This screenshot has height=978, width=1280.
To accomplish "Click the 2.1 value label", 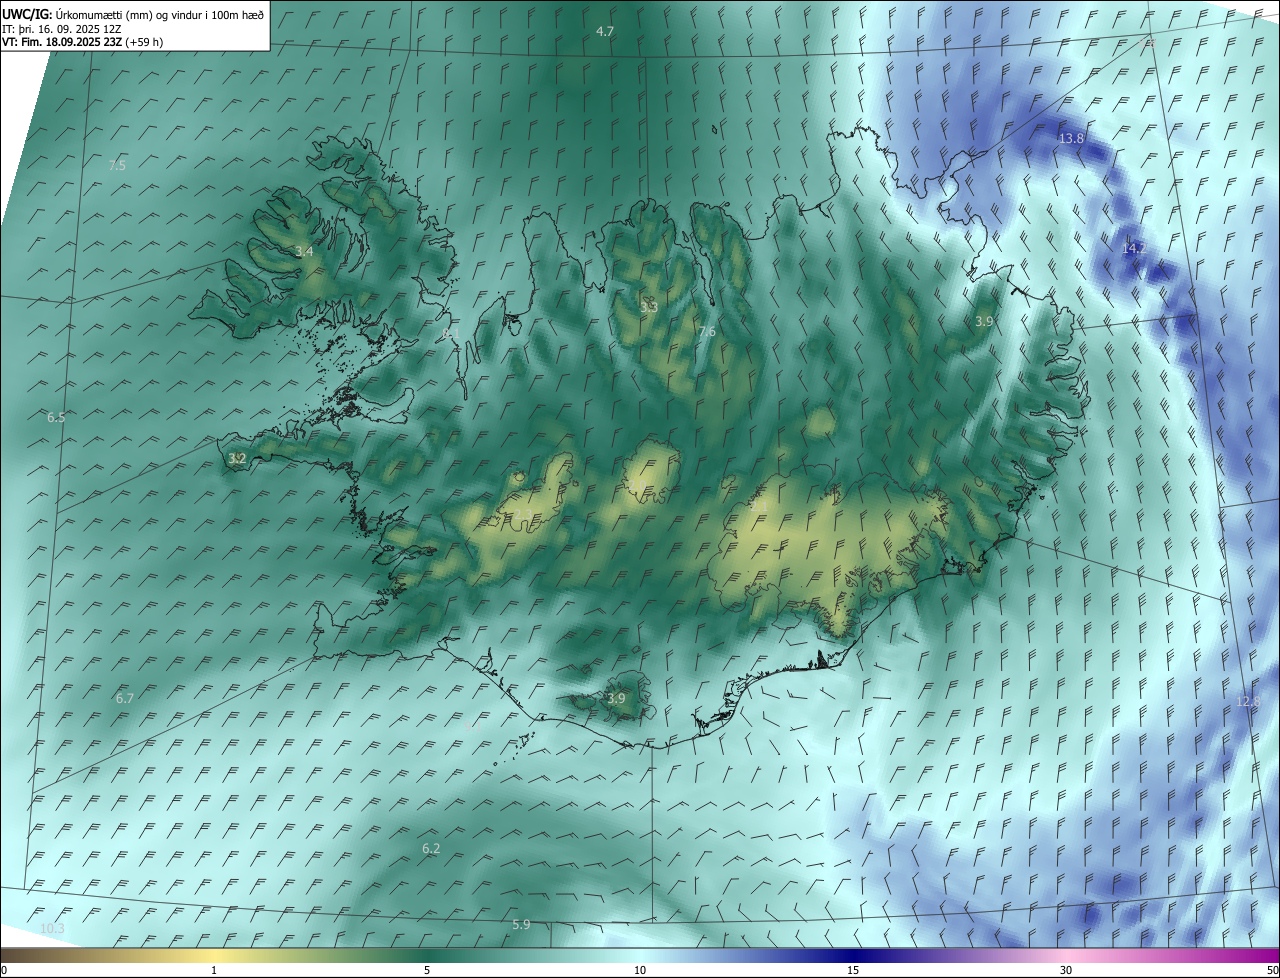I will [x=759, y=509].
